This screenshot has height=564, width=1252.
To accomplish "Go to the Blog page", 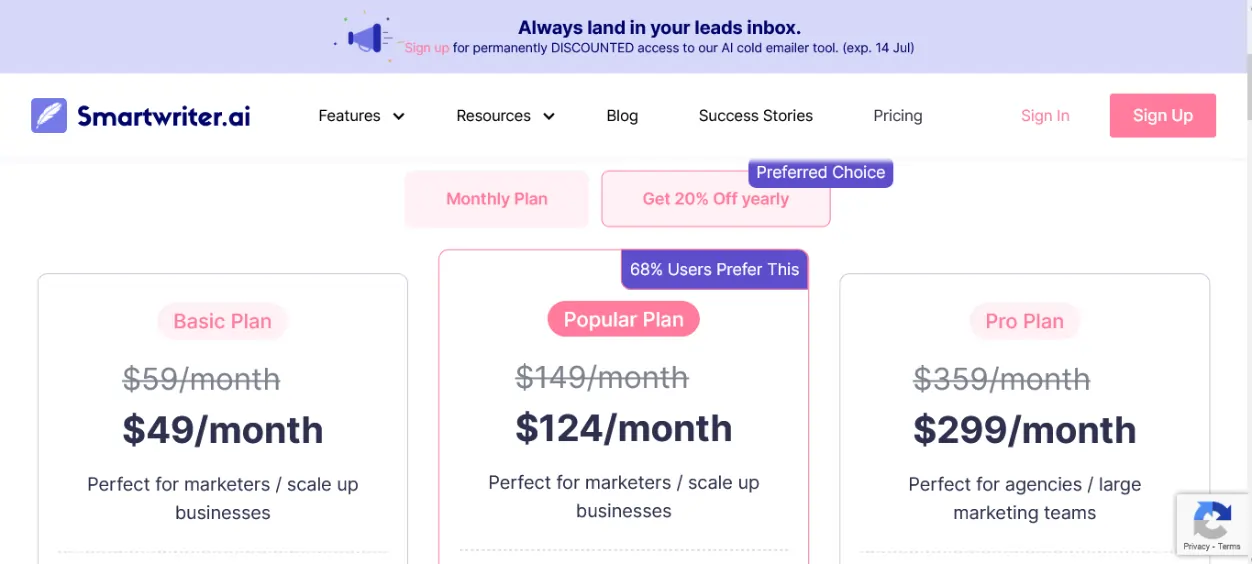I will [622, 116].
